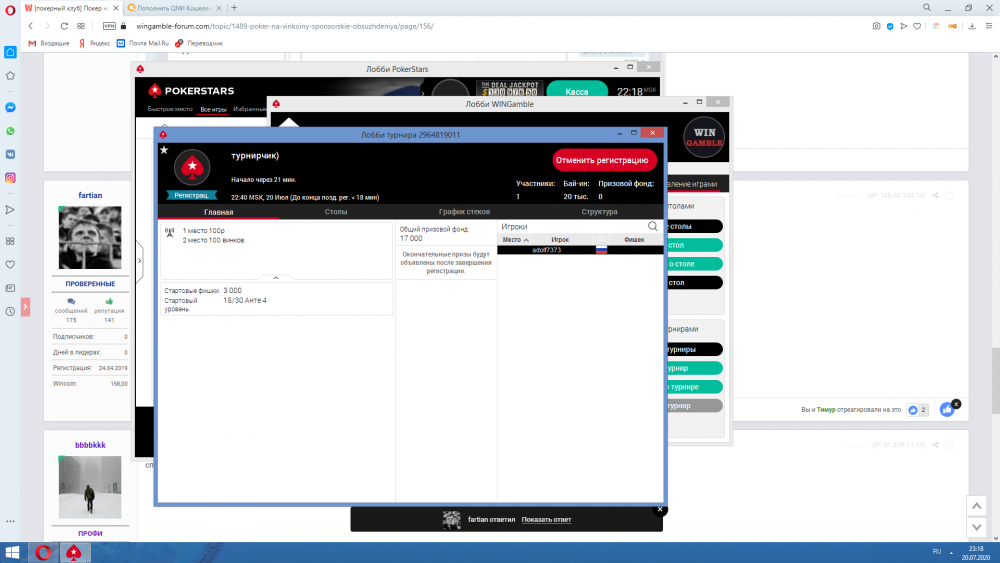Open Яндекс bookmark
The height and width of the screenshot is (563, 1000).
tap(94, 43)
